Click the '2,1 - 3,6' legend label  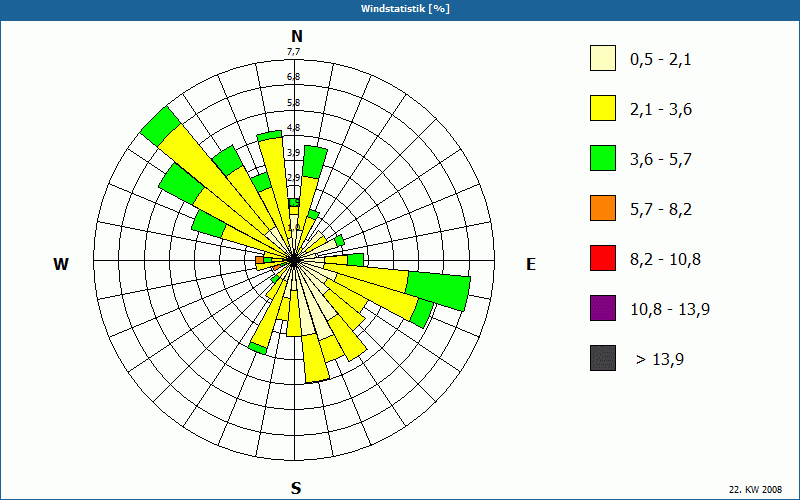pos(661,110)
